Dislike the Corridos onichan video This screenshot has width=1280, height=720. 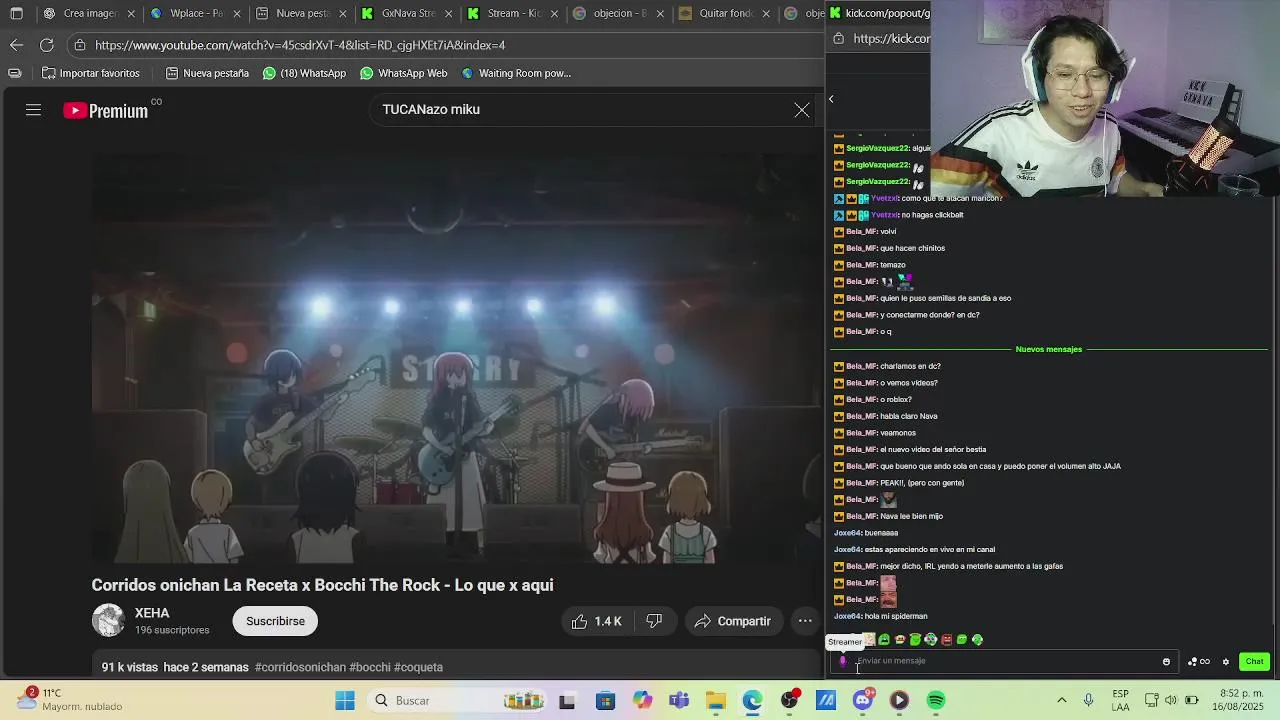tap(654, 621)
